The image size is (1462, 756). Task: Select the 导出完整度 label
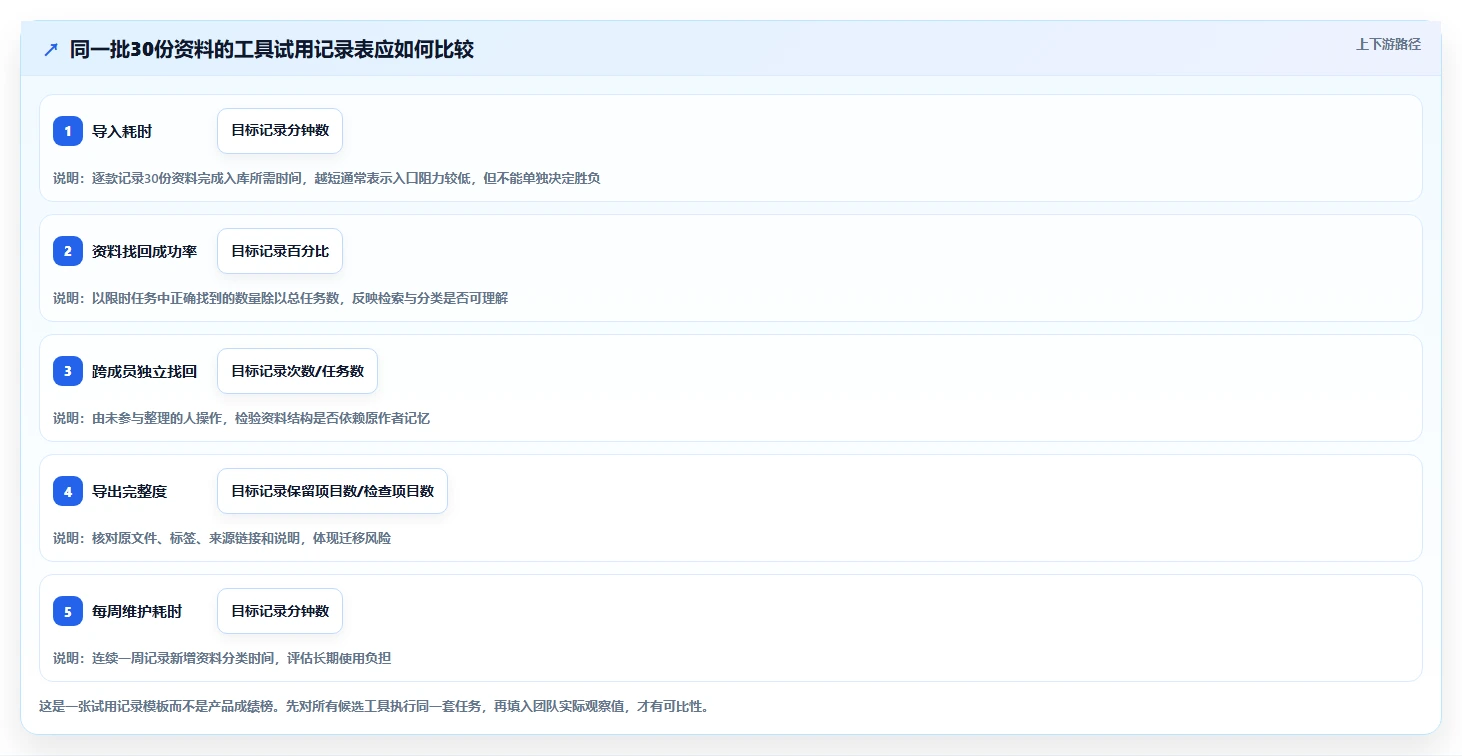[129, 491]
